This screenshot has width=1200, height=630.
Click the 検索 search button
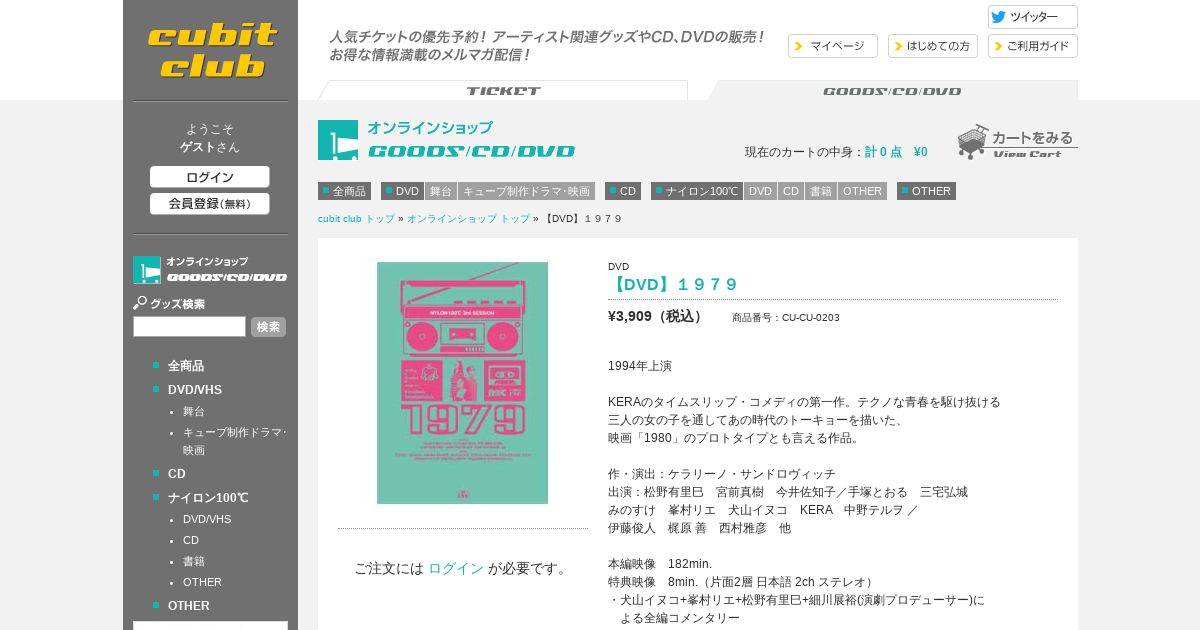[x=268, y=327]
